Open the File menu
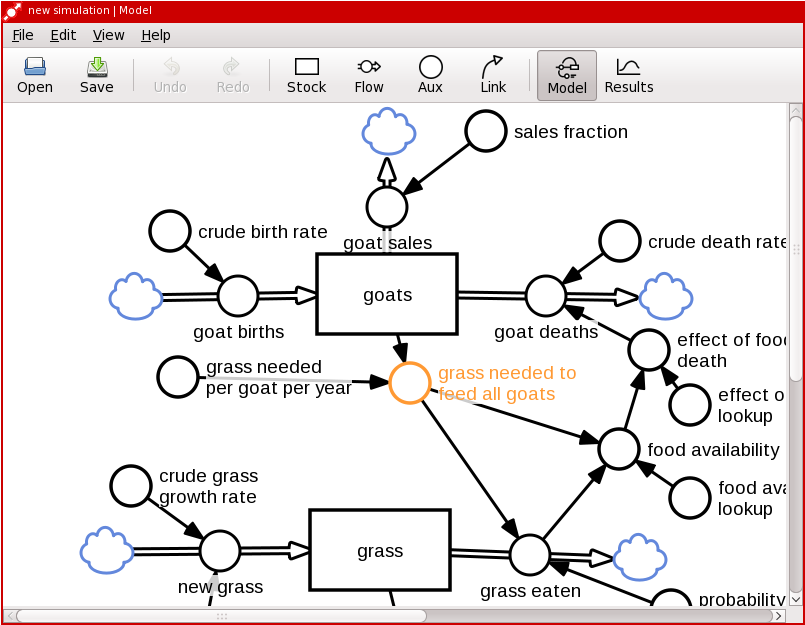The image size is (805, 625). [x=23, y=35]
